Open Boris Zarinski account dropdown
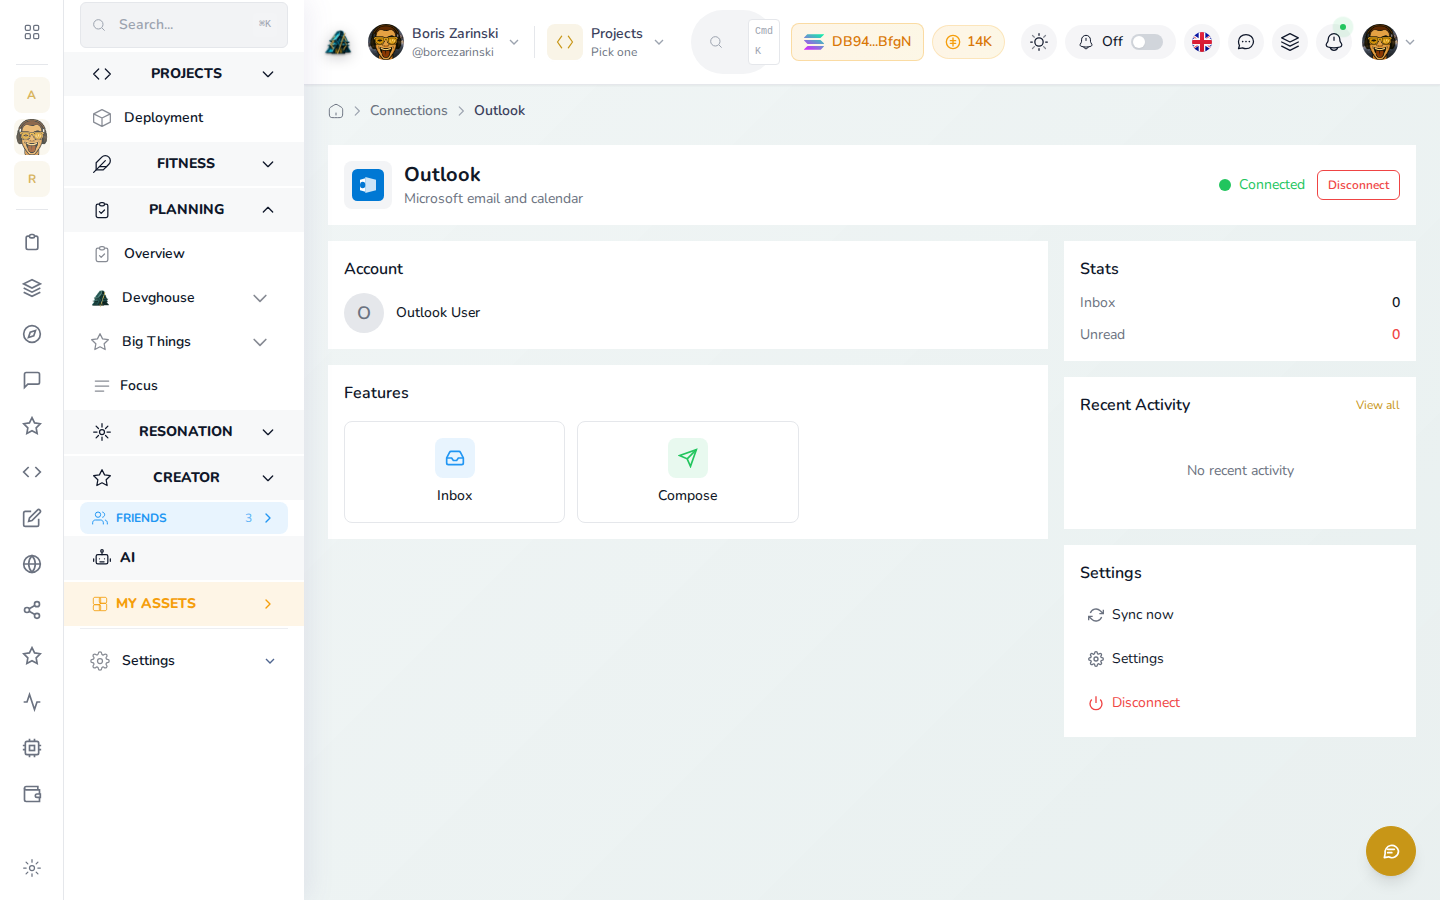Screen dimensions: 1440x900 point(444,42)
